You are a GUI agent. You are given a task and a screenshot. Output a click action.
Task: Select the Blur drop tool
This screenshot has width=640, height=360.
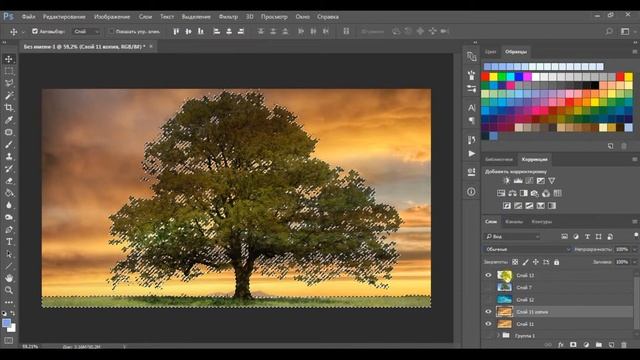coord(9,205)
